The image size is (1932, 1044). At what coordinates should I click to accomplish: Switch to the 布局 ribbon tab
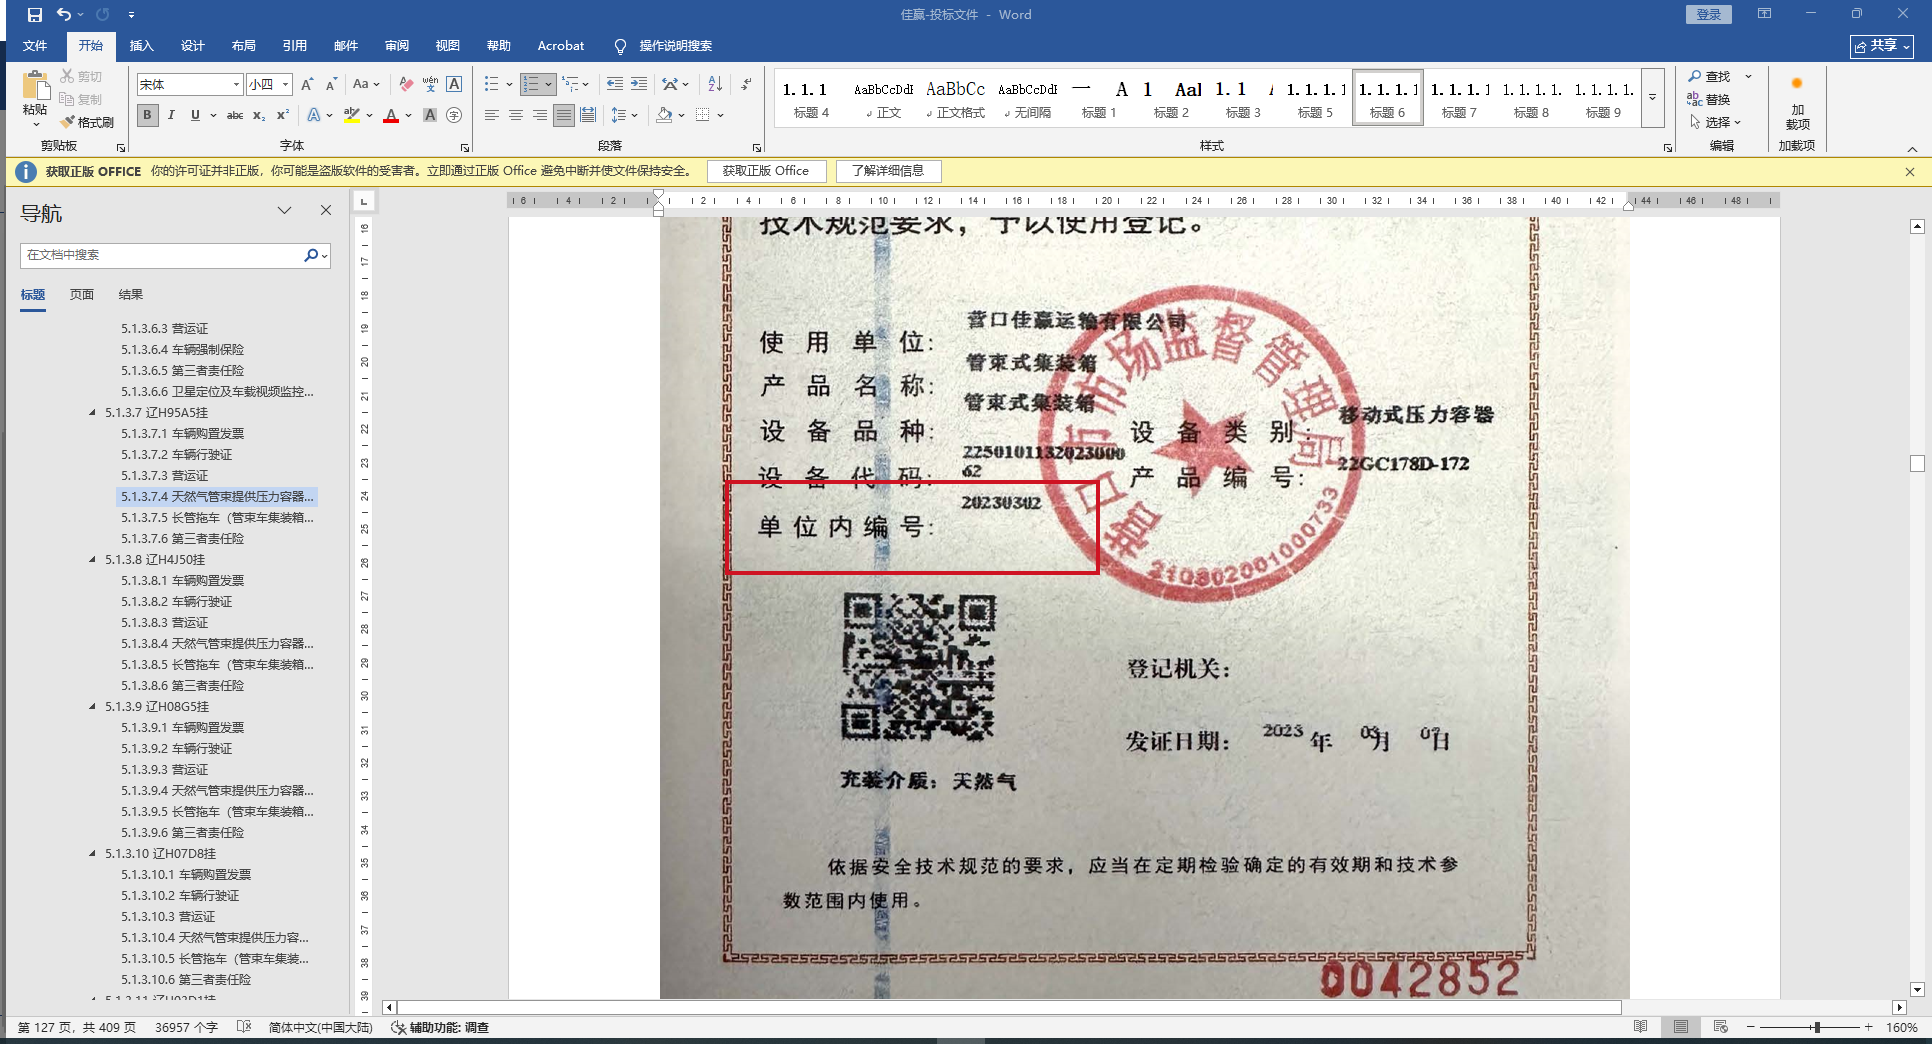coord(243,46)
